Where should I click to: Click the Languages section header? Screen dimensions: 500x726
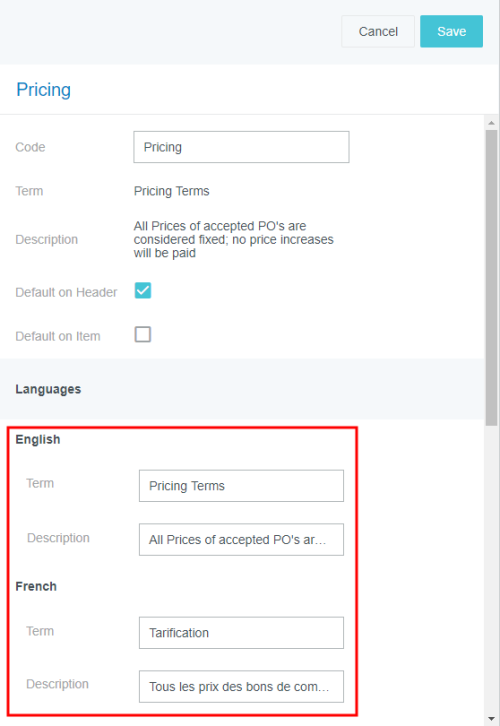[48, 389]
